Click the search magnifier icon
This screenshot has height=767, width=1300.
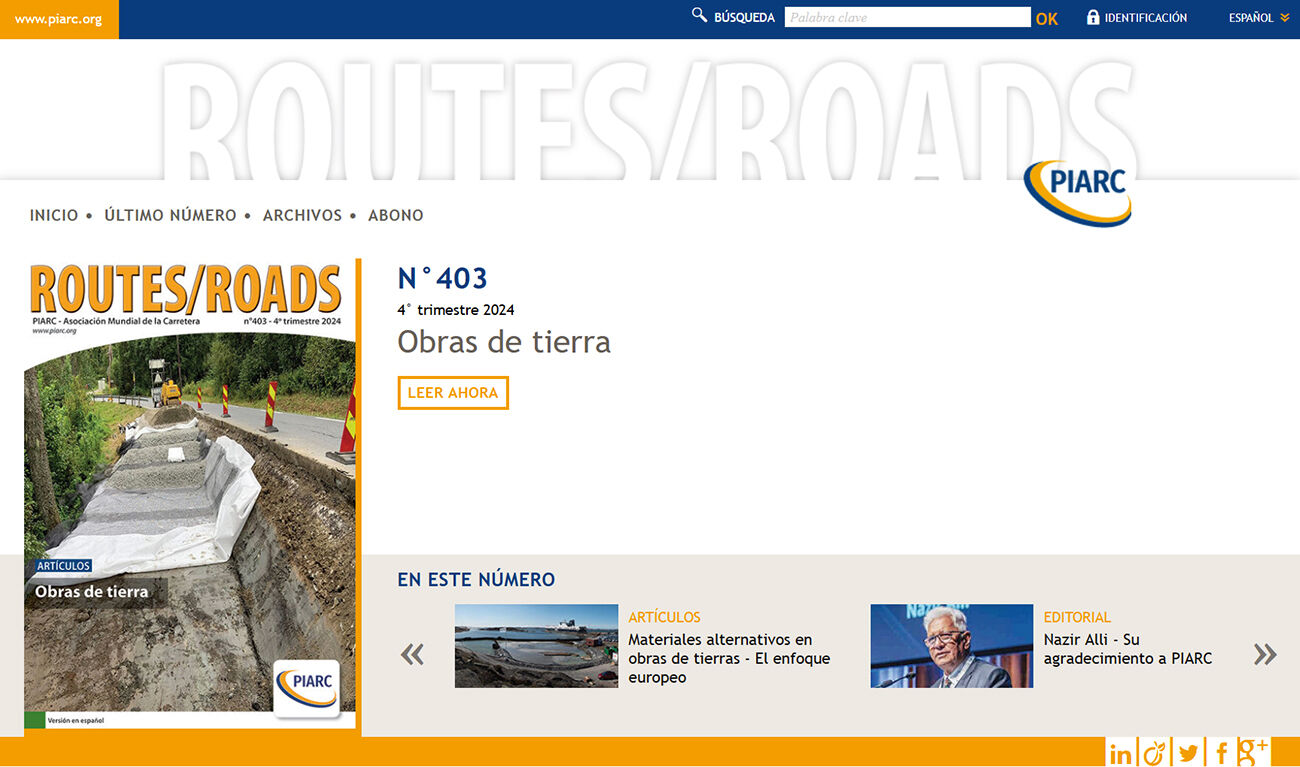point(700,16)
